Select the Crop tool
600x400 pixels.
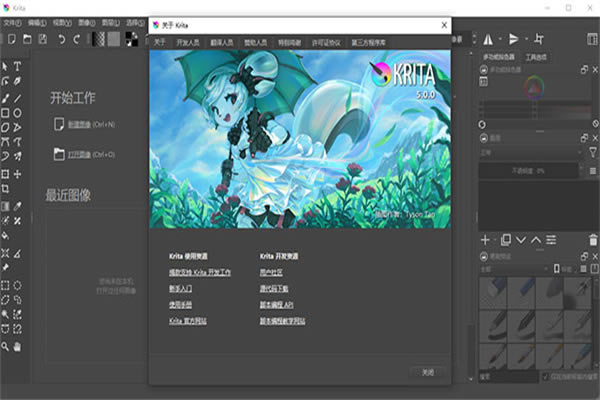point(5,189)
